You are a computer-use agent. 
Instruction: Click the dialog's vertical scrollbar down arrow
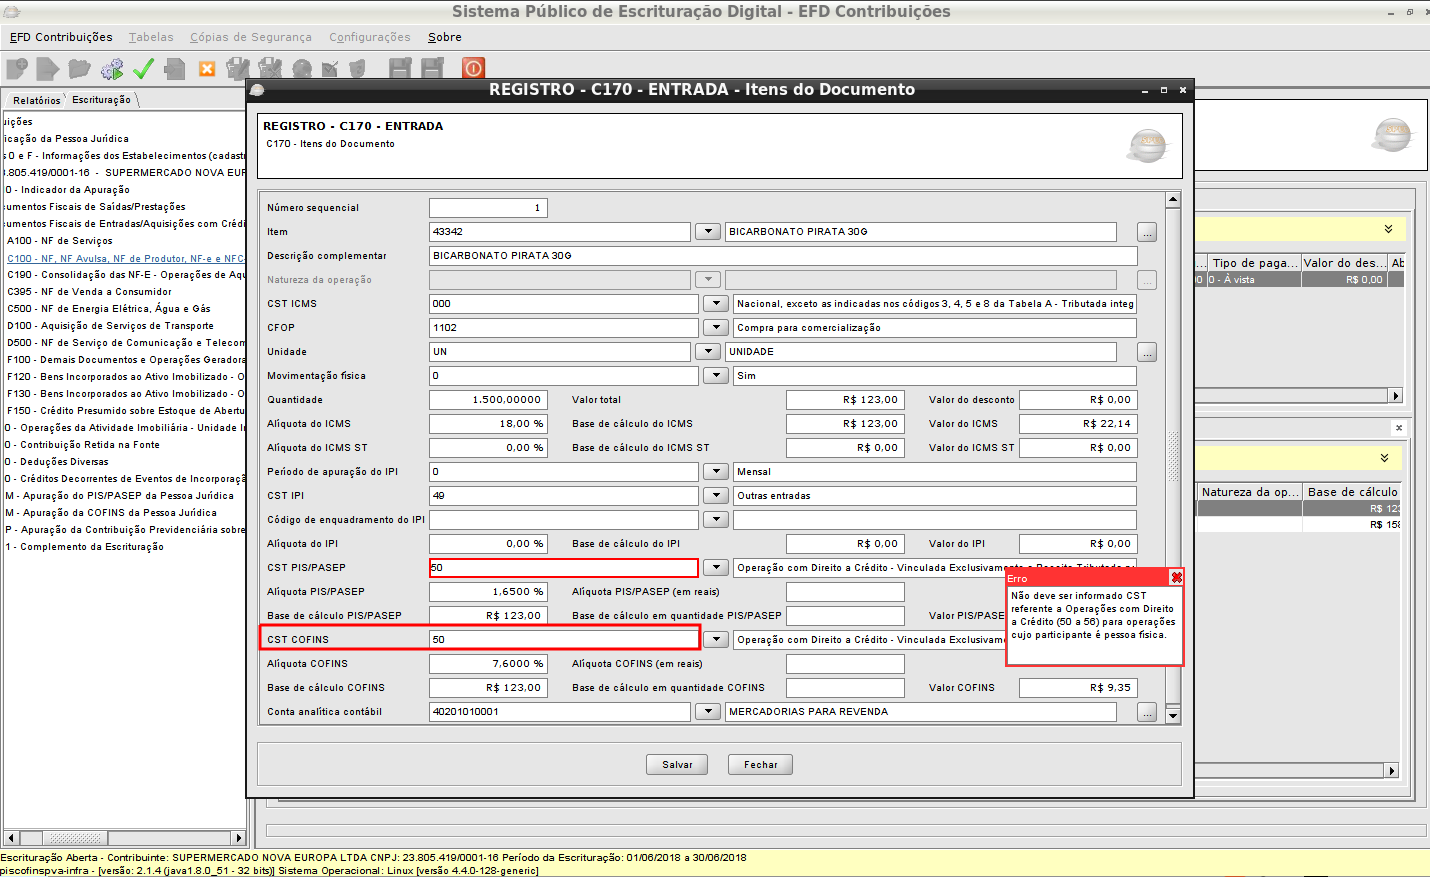1173,715
